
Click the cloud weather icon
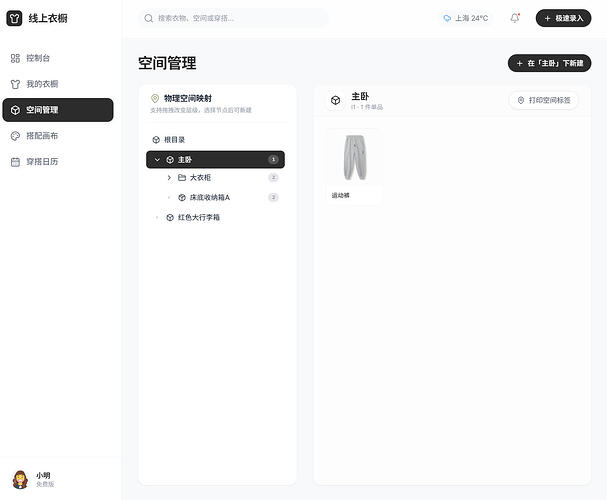tap(447, 18)
